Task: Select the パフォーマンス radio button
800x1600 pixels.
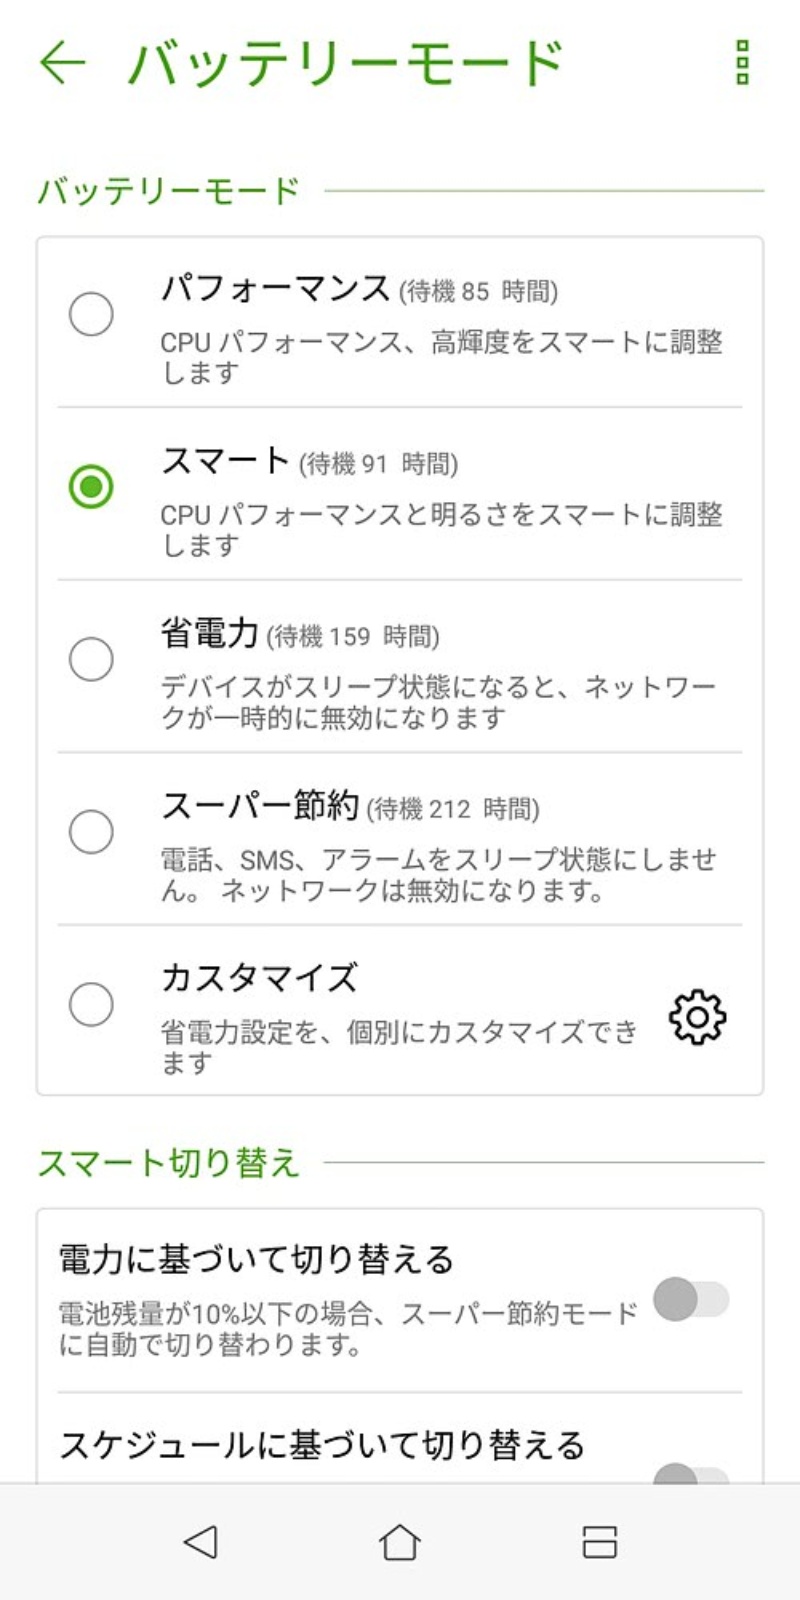Action: tap(91, 314)
